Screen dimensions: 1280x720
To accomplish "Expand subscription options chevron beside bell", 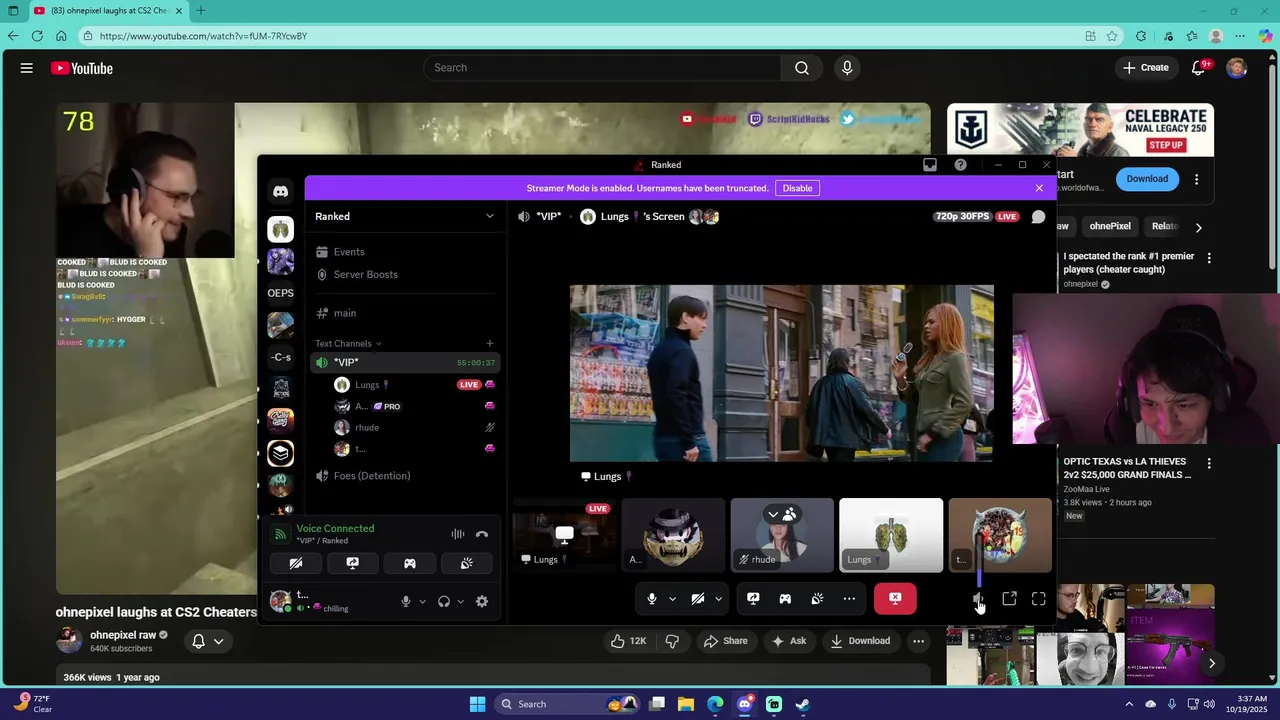I will click(x=218, y=641).
